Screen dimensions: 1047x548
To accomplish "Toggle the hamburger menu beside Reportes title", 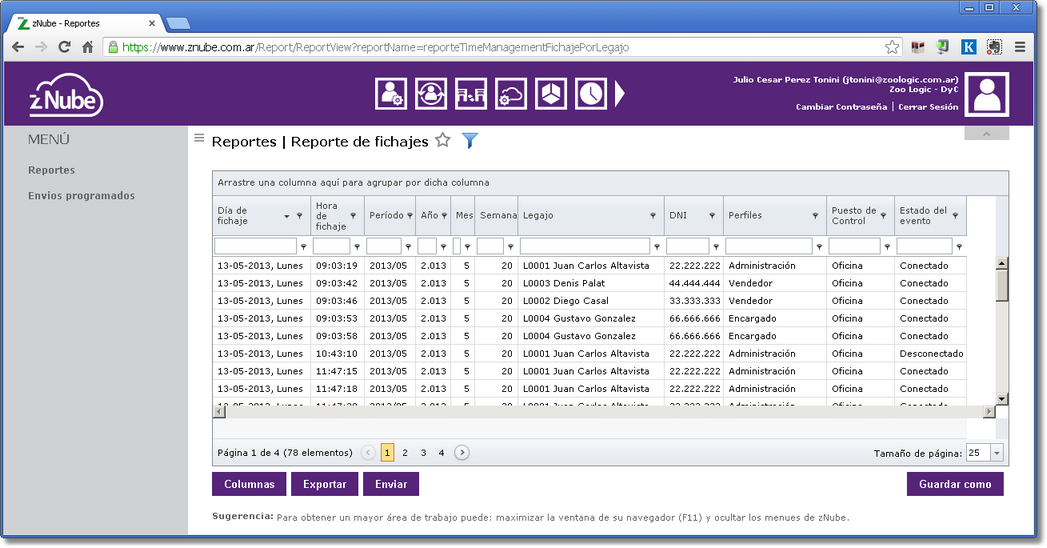I will pyautogui.click(x=199, y=139).
